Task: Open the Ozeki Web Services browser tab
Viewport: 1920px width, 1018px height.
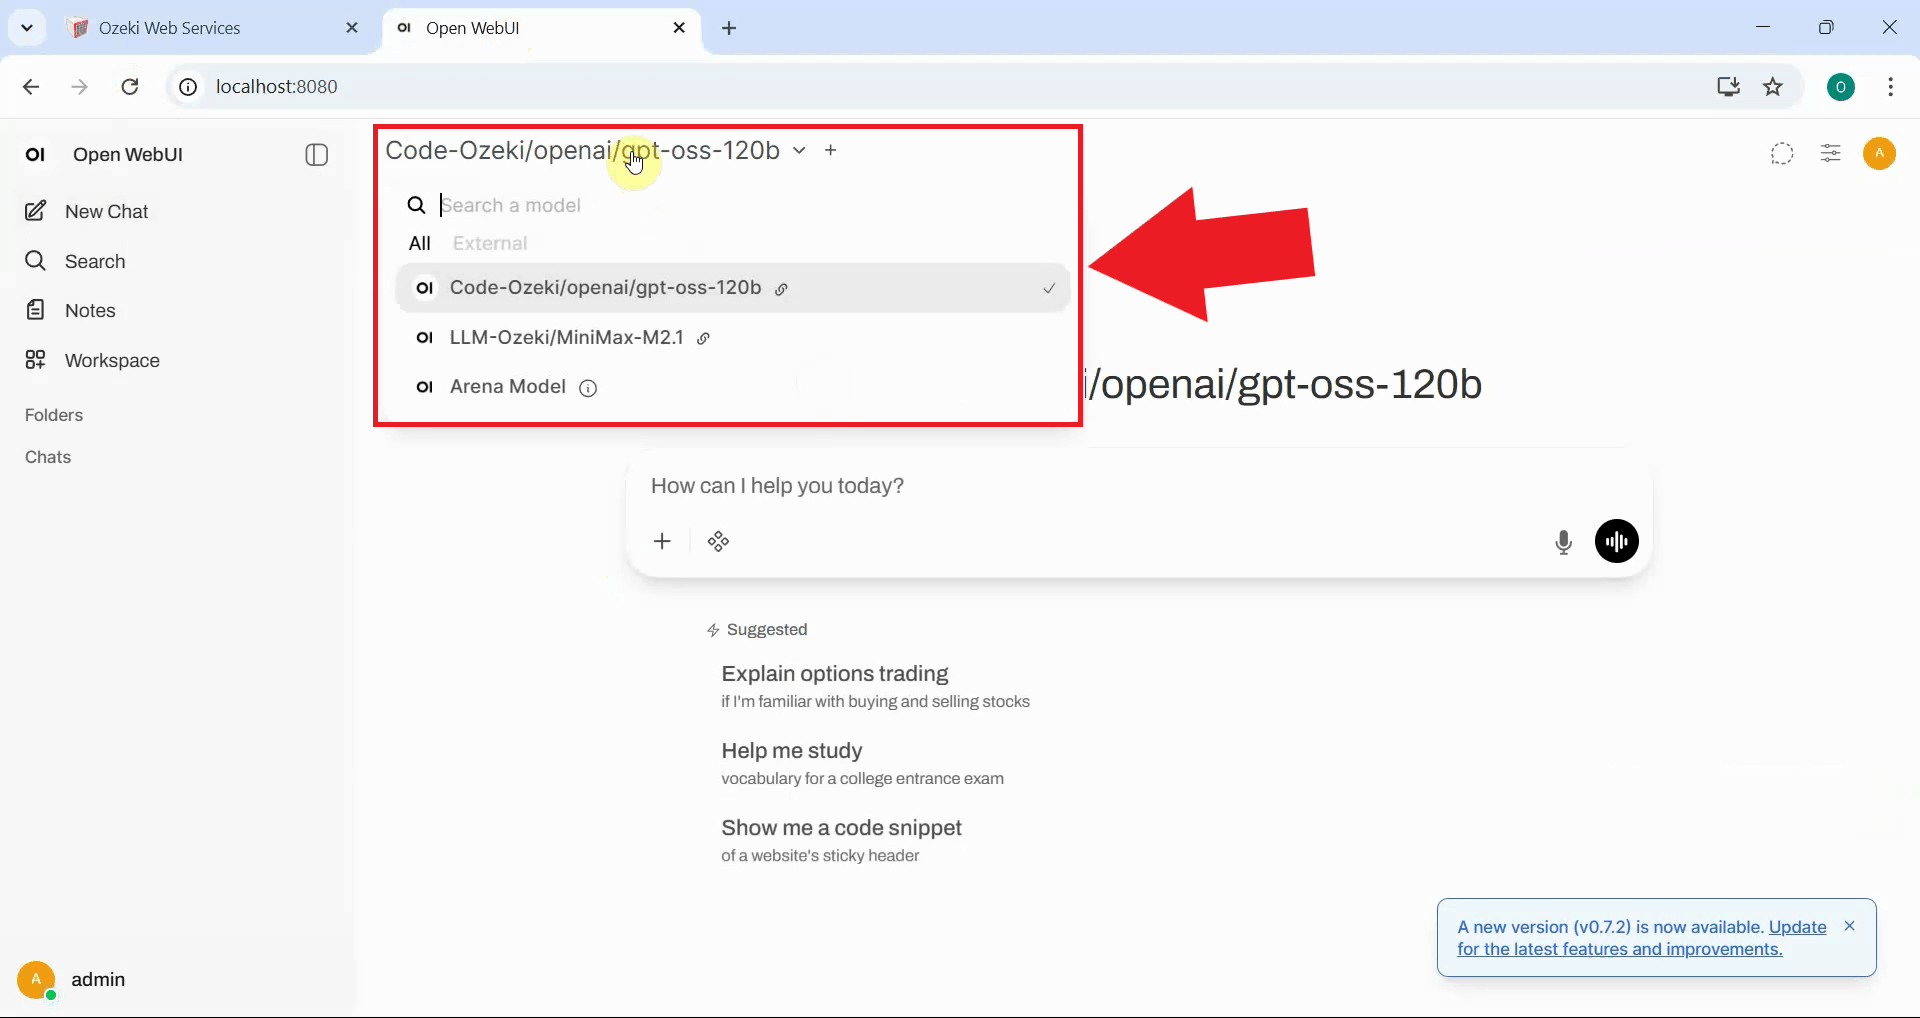Action: (x=170, y=28)
